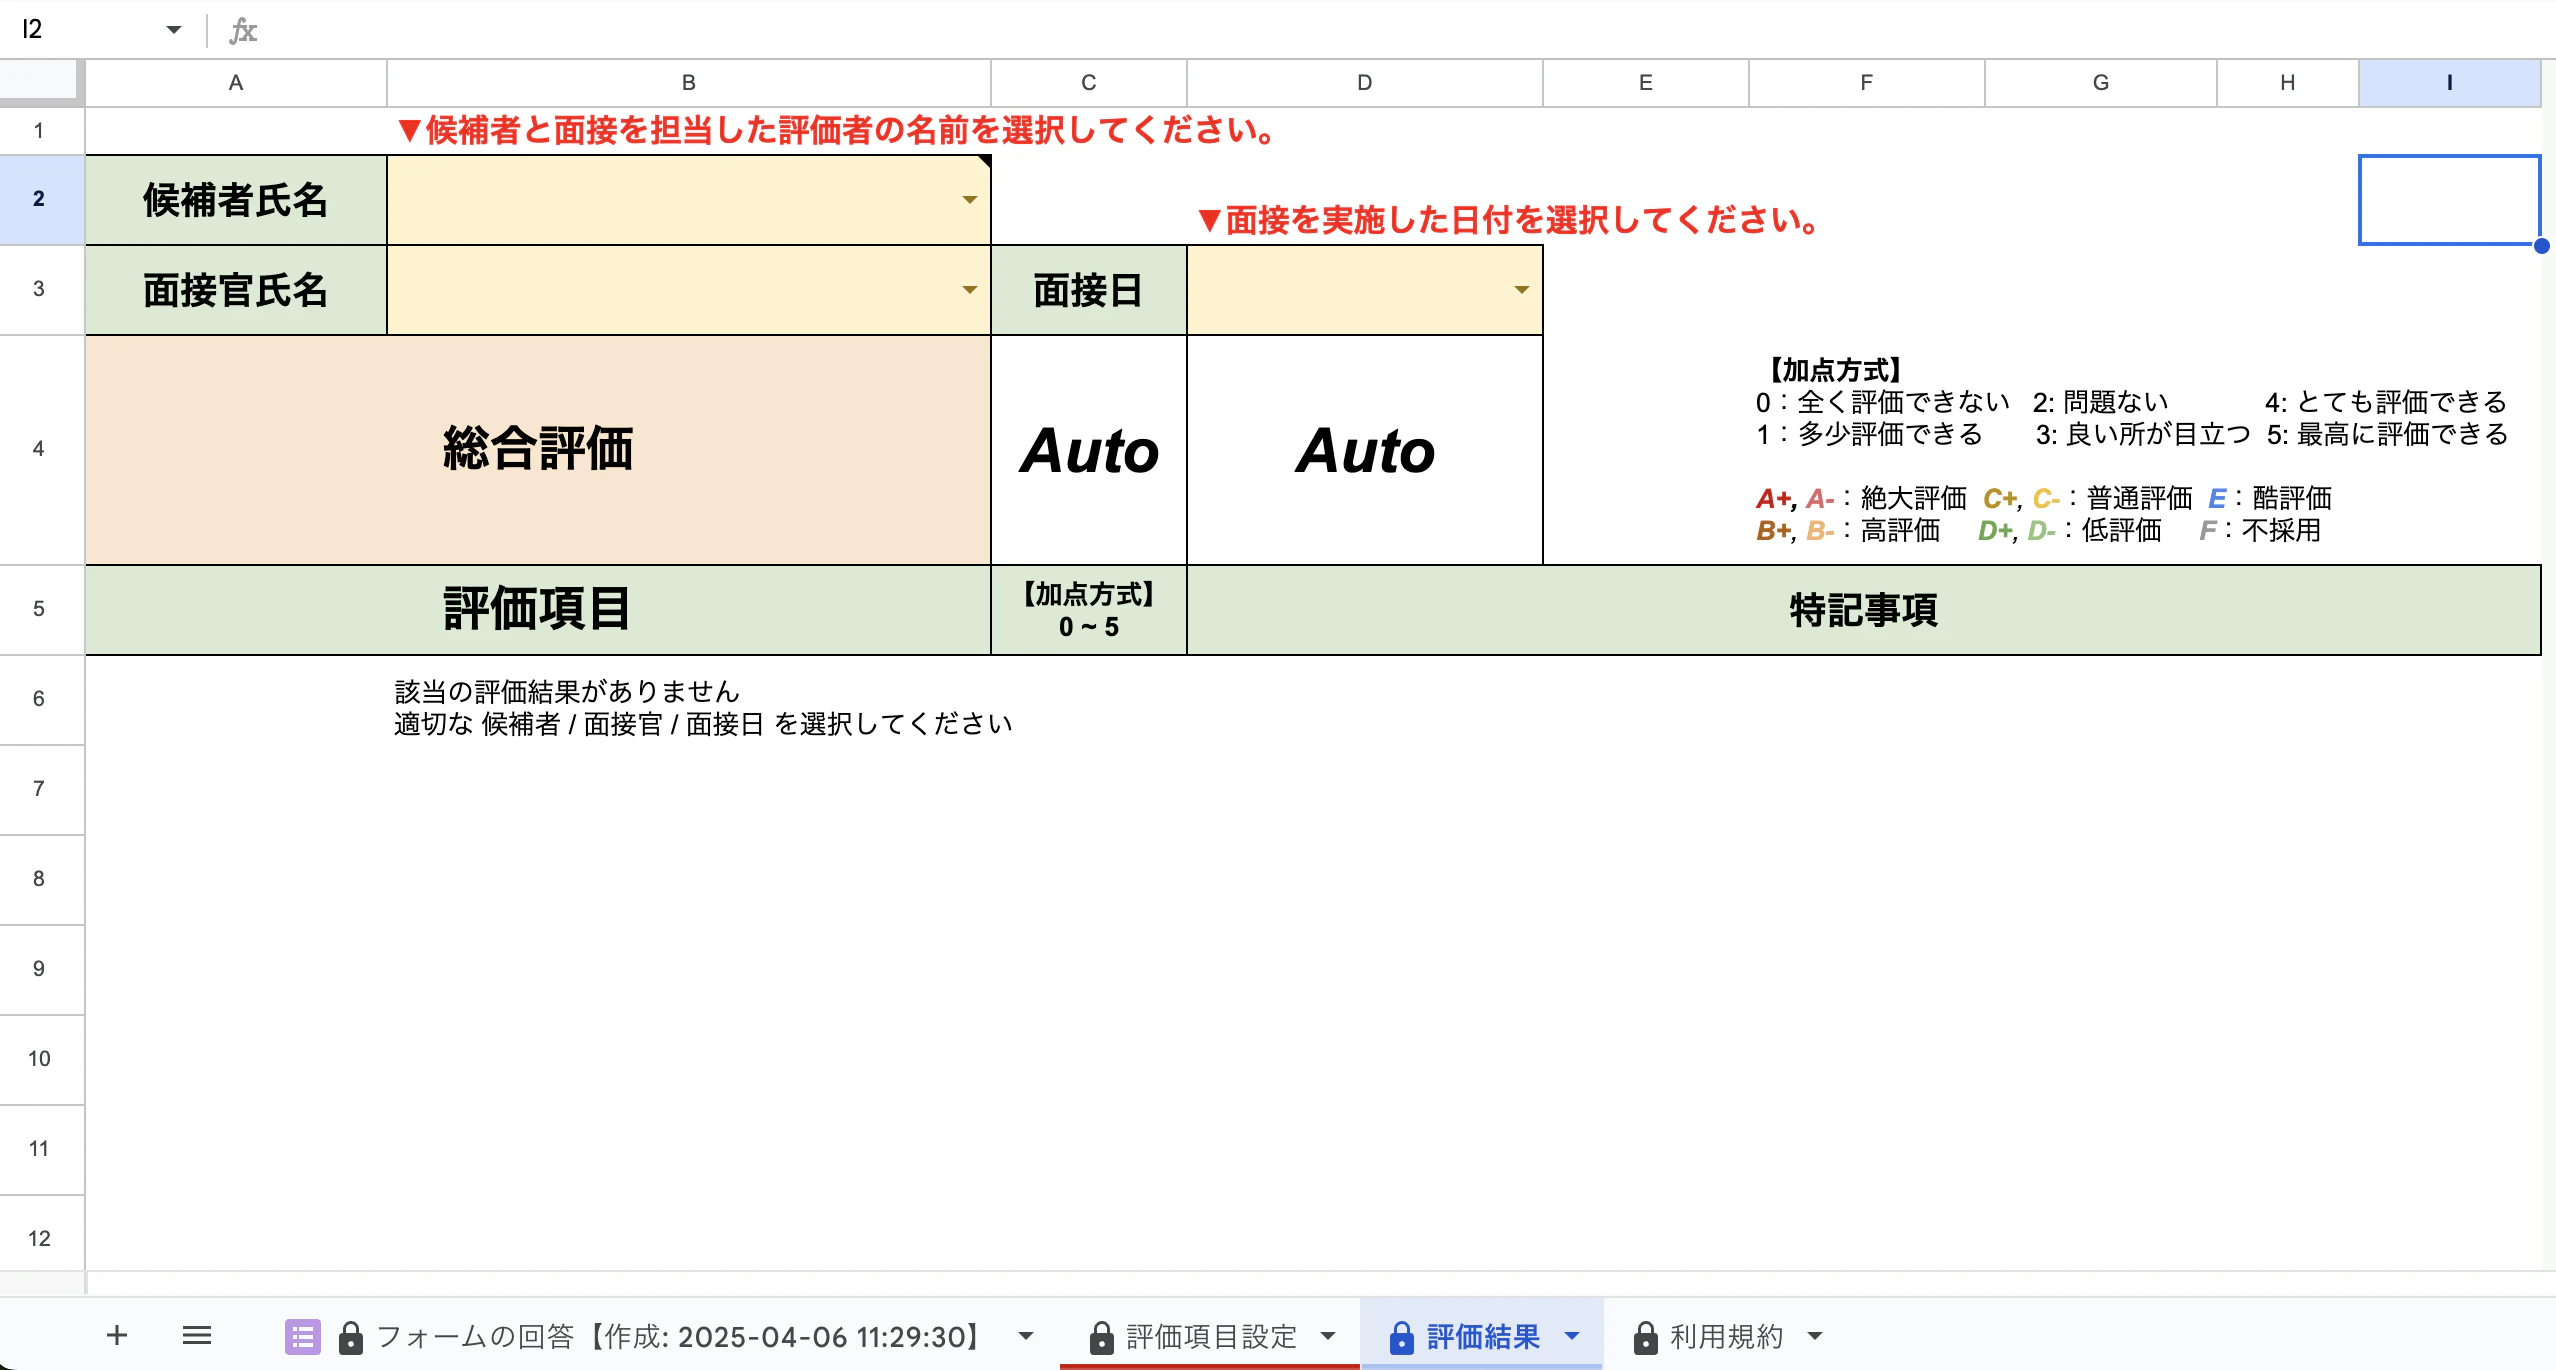Select column G header
The width and height of the screenshot is (2556, 1370).
tap(2101, 83)
